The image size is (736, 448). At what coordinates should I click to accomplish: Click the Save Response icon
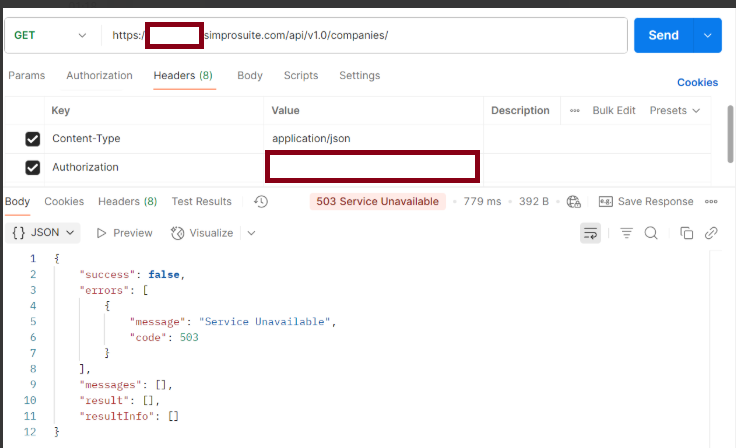pos(606,201)
